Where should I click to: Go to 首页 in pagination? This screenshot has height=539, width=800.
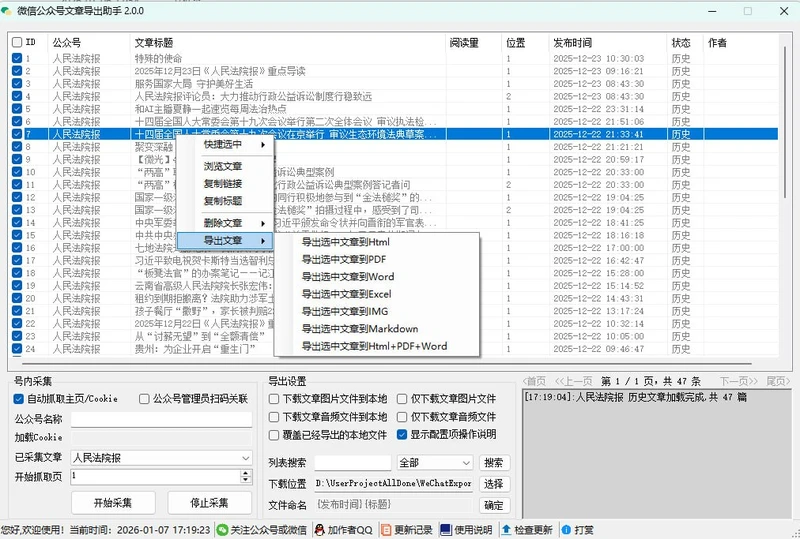coord(534,381)
